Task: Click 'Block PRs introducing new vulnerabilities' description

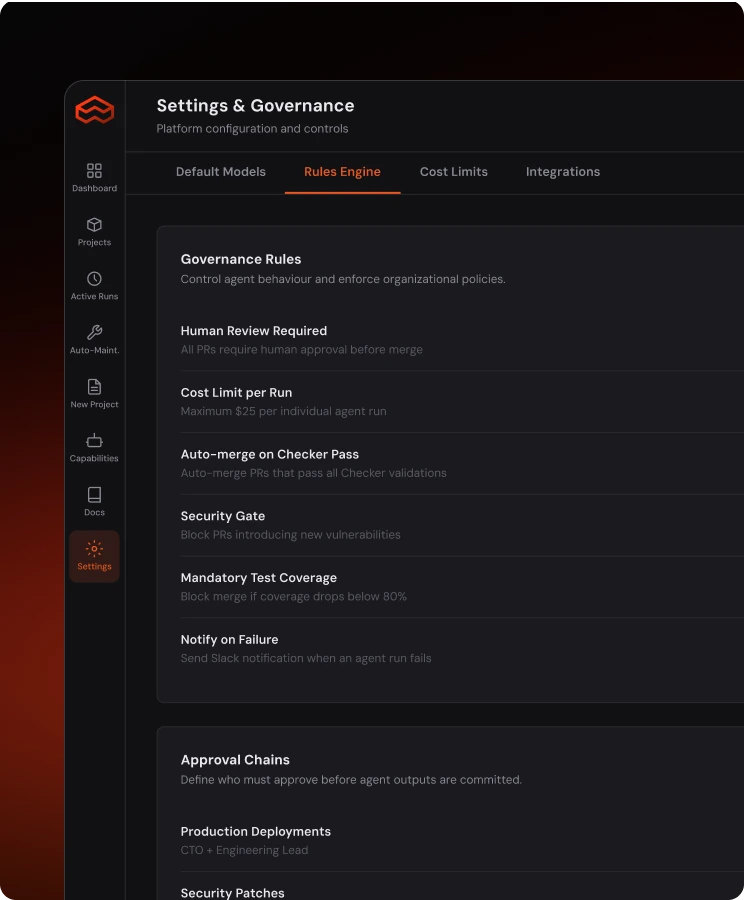Action: 290,534
